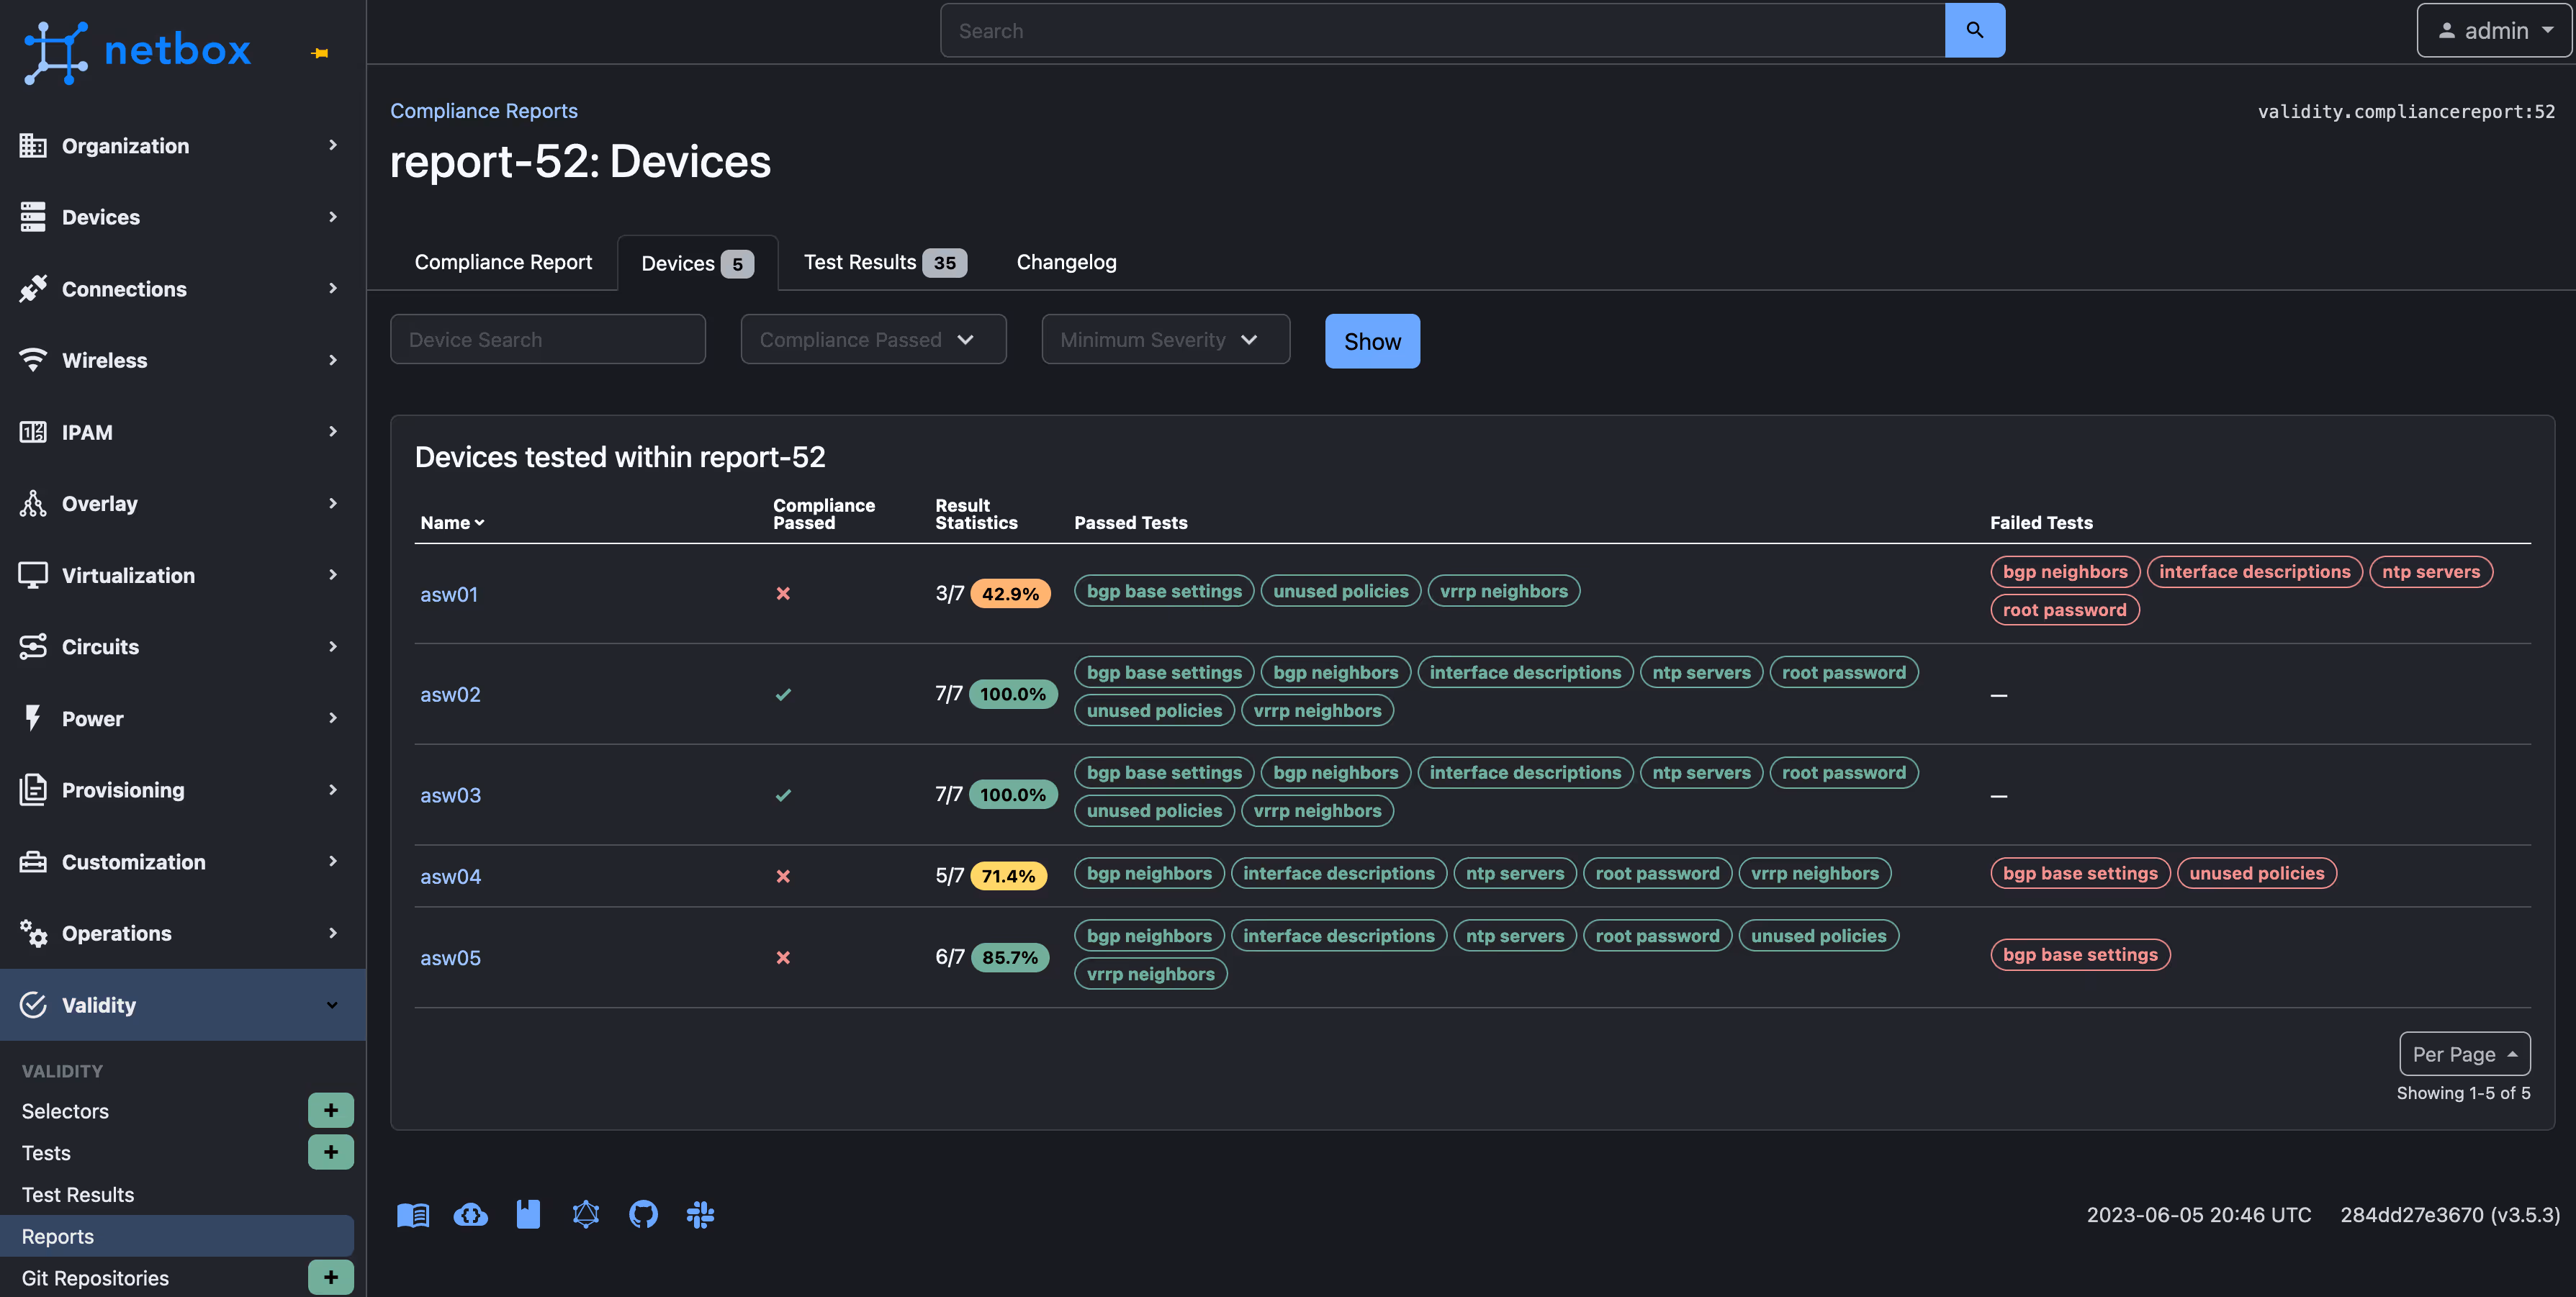Open the REST API cloud icon
This screenshot has width=2576, height=1297.
(x=470, y=1214)
